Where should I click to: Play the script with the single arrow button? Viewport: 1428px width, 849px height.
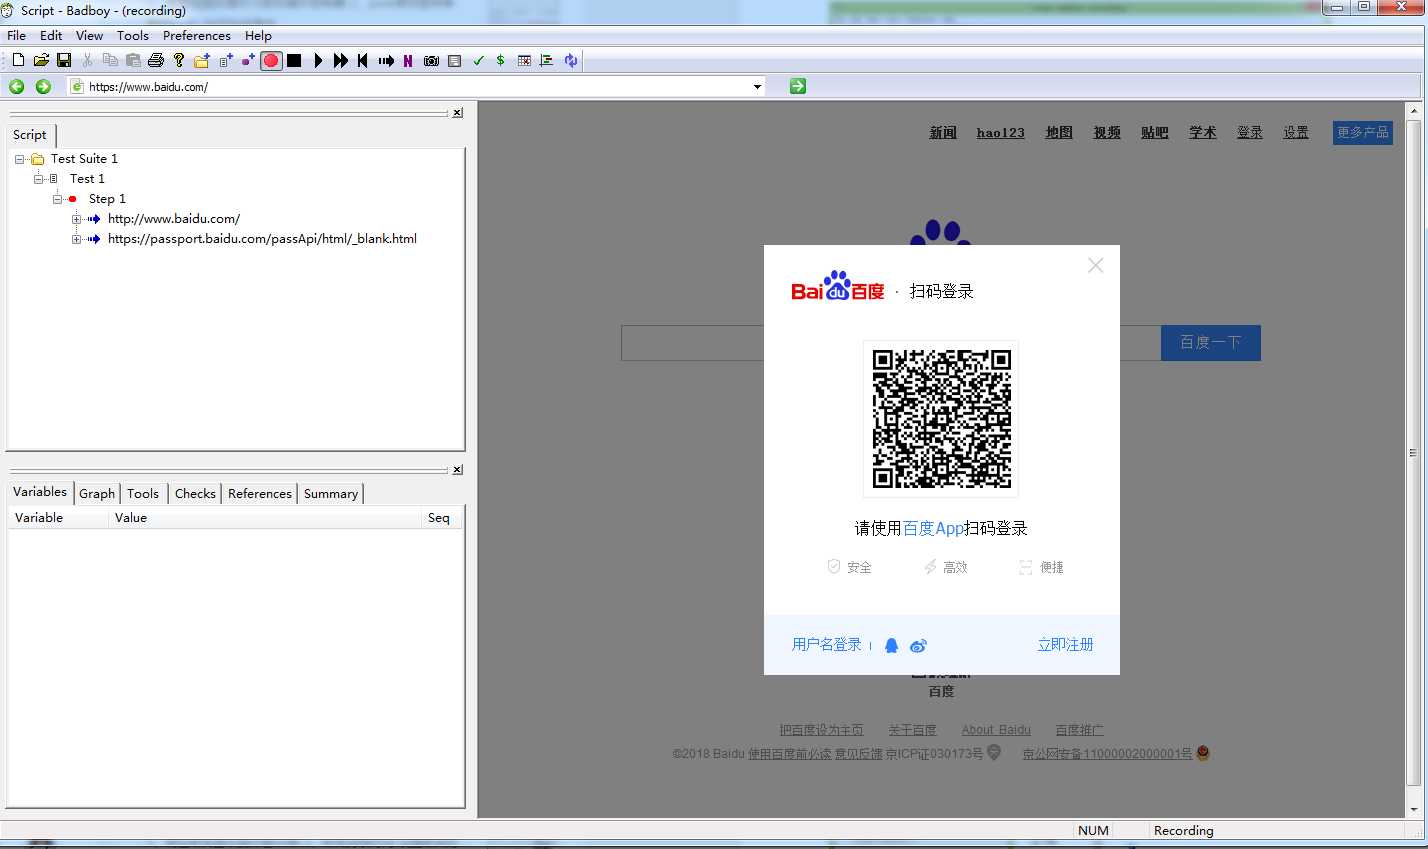tap(318, 60)
